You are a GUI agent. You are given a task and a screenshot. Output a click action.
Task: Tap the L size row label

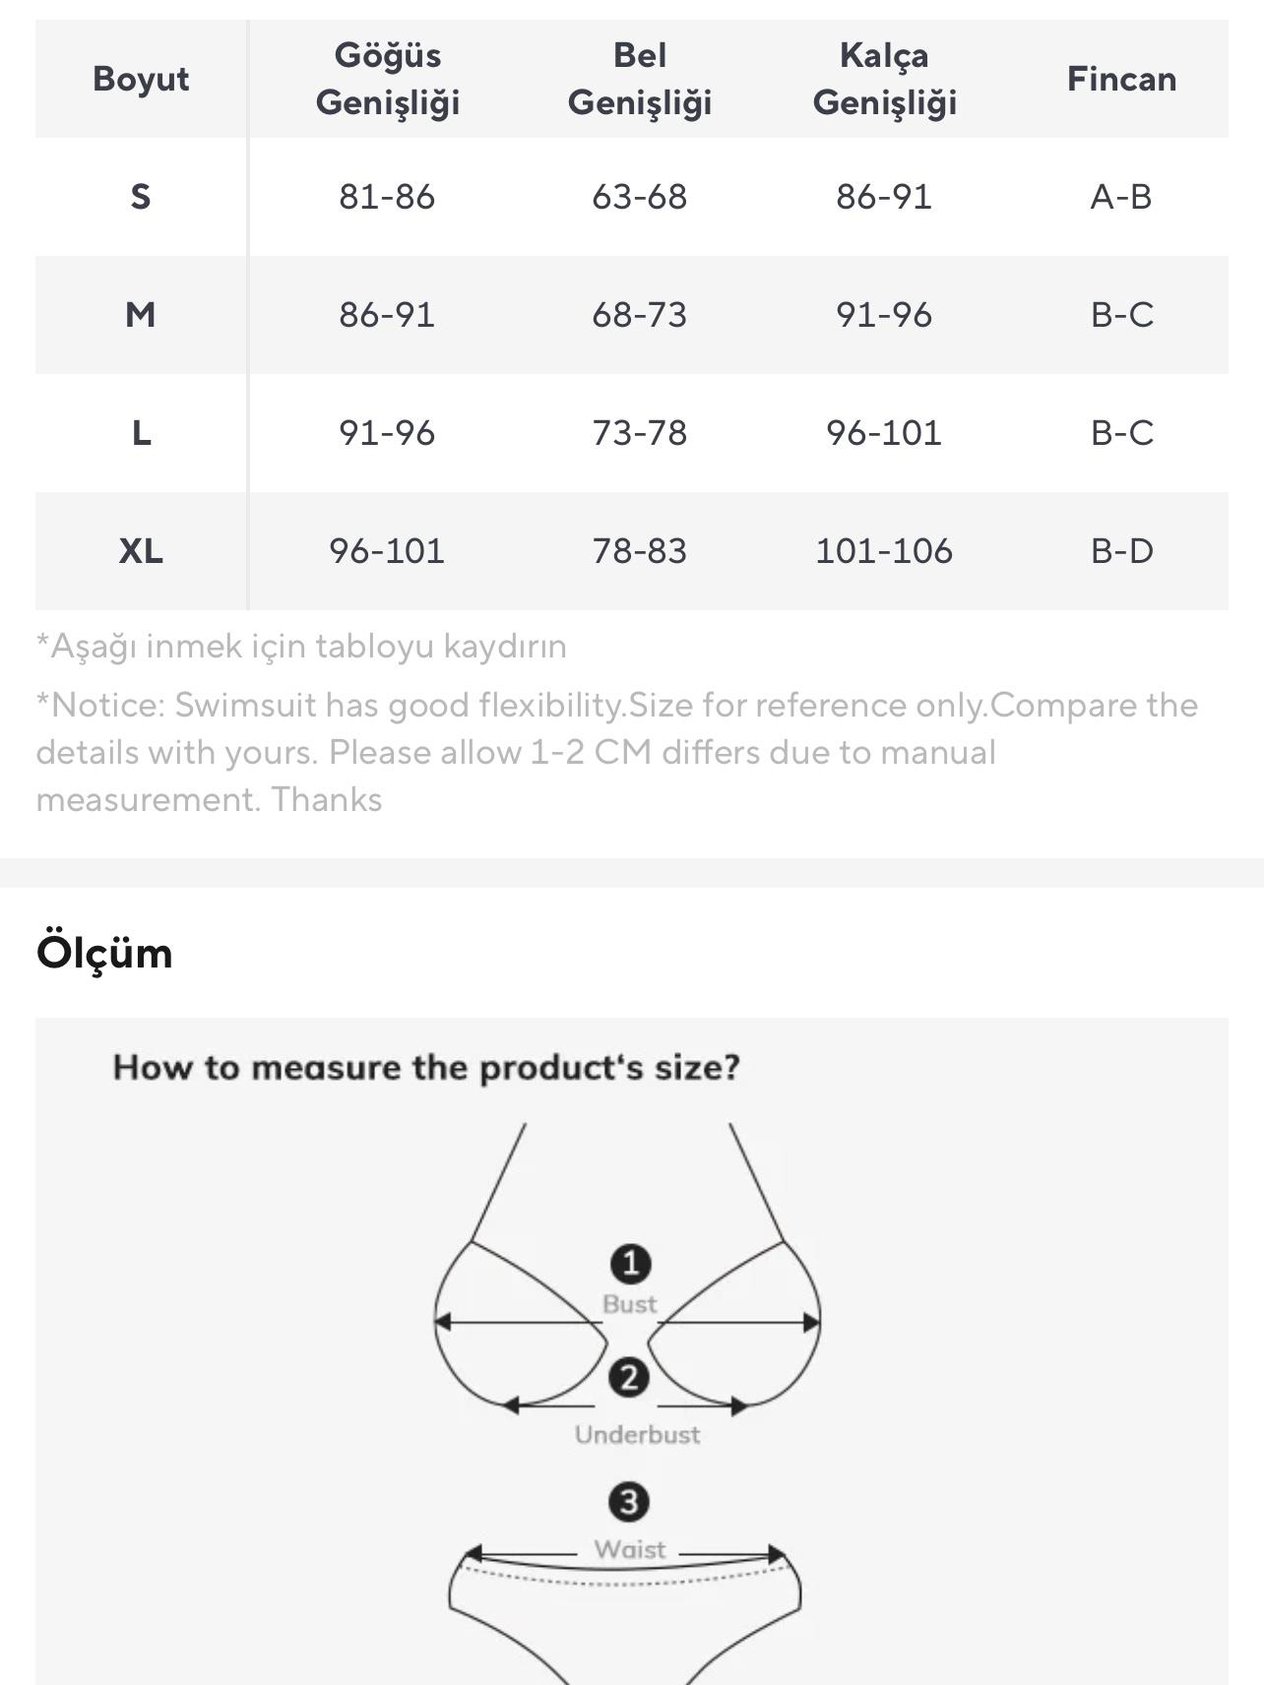(x=141, y=433)
